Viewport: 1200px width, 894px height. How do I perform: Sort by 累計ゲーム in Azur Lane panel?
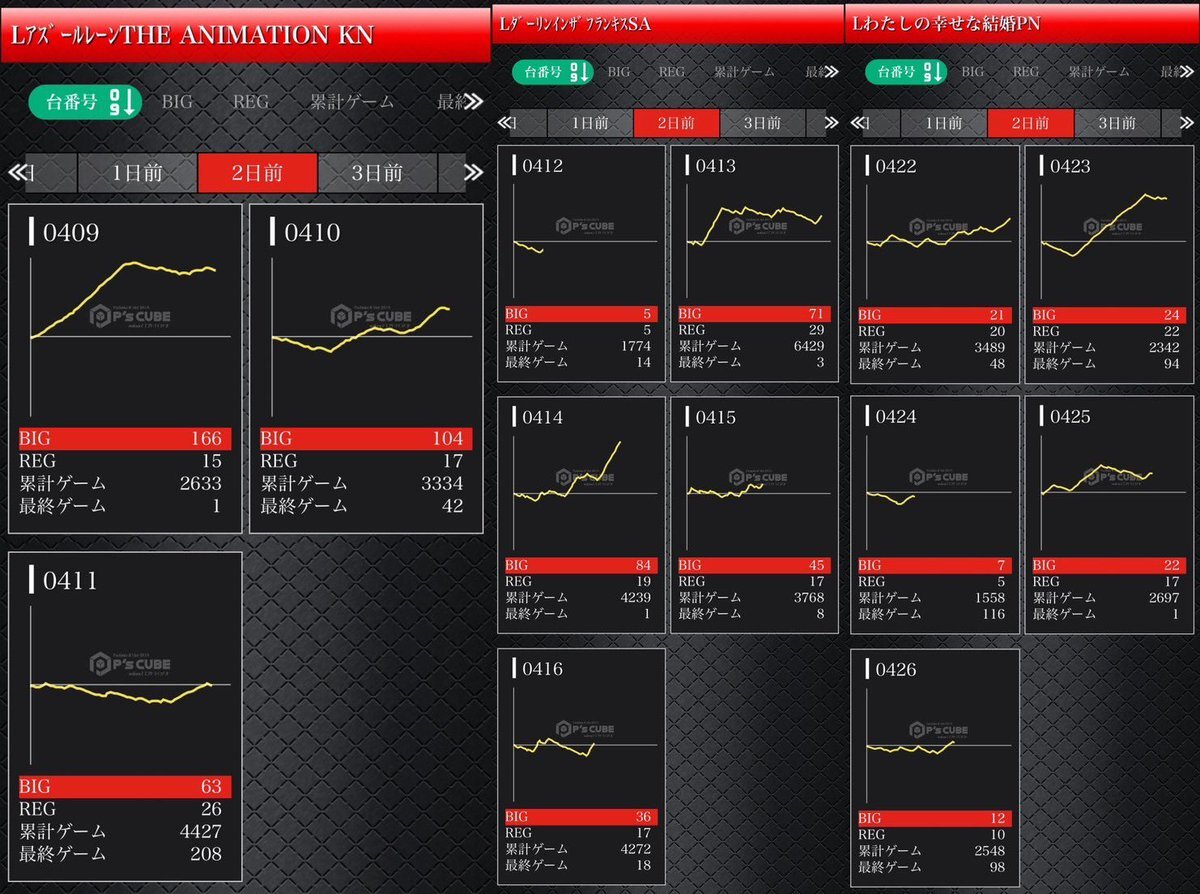tap(351, 102)
